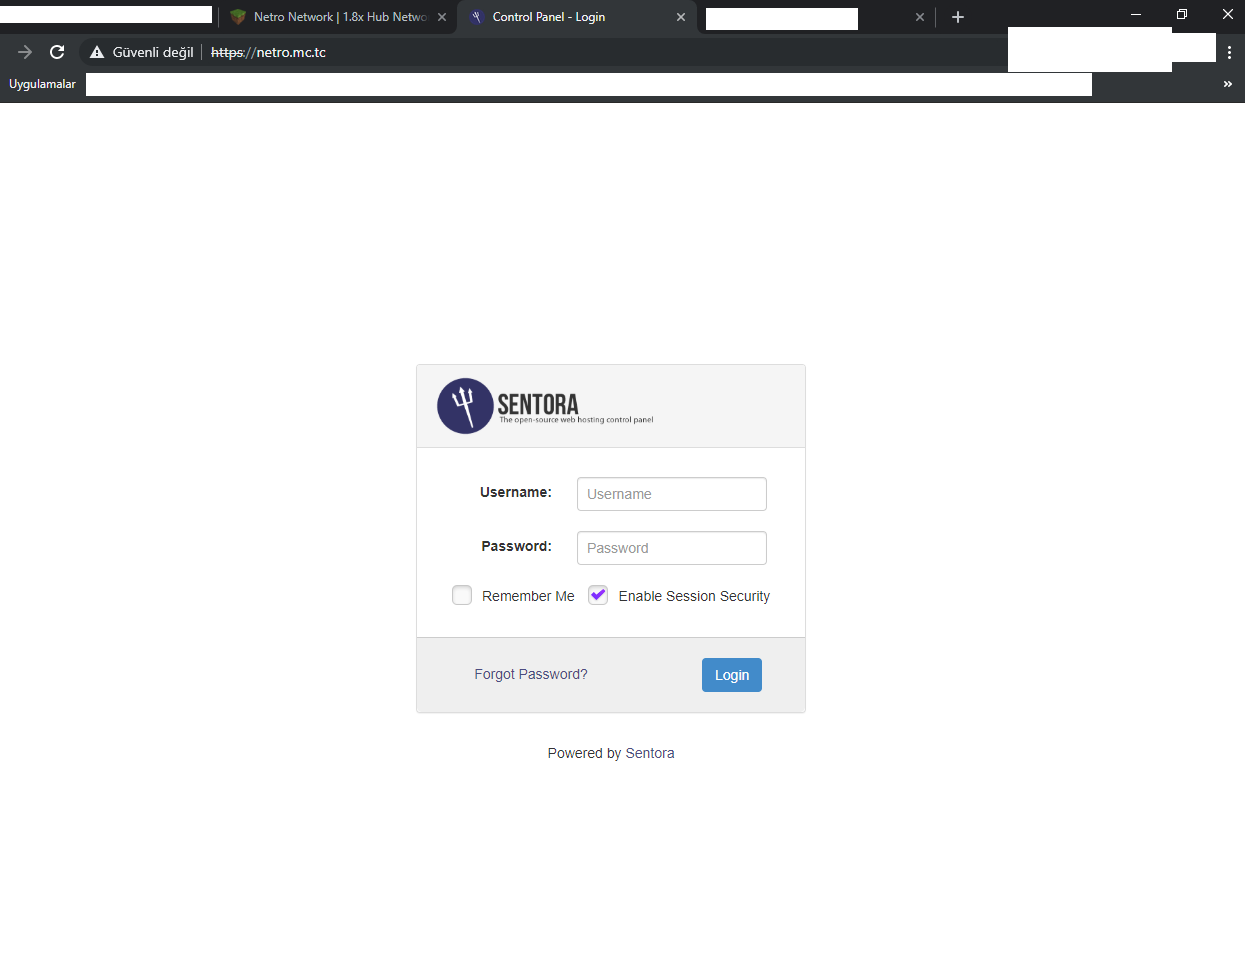Go forward in browser history
1245x967 pixels.
tap(25, 52)
